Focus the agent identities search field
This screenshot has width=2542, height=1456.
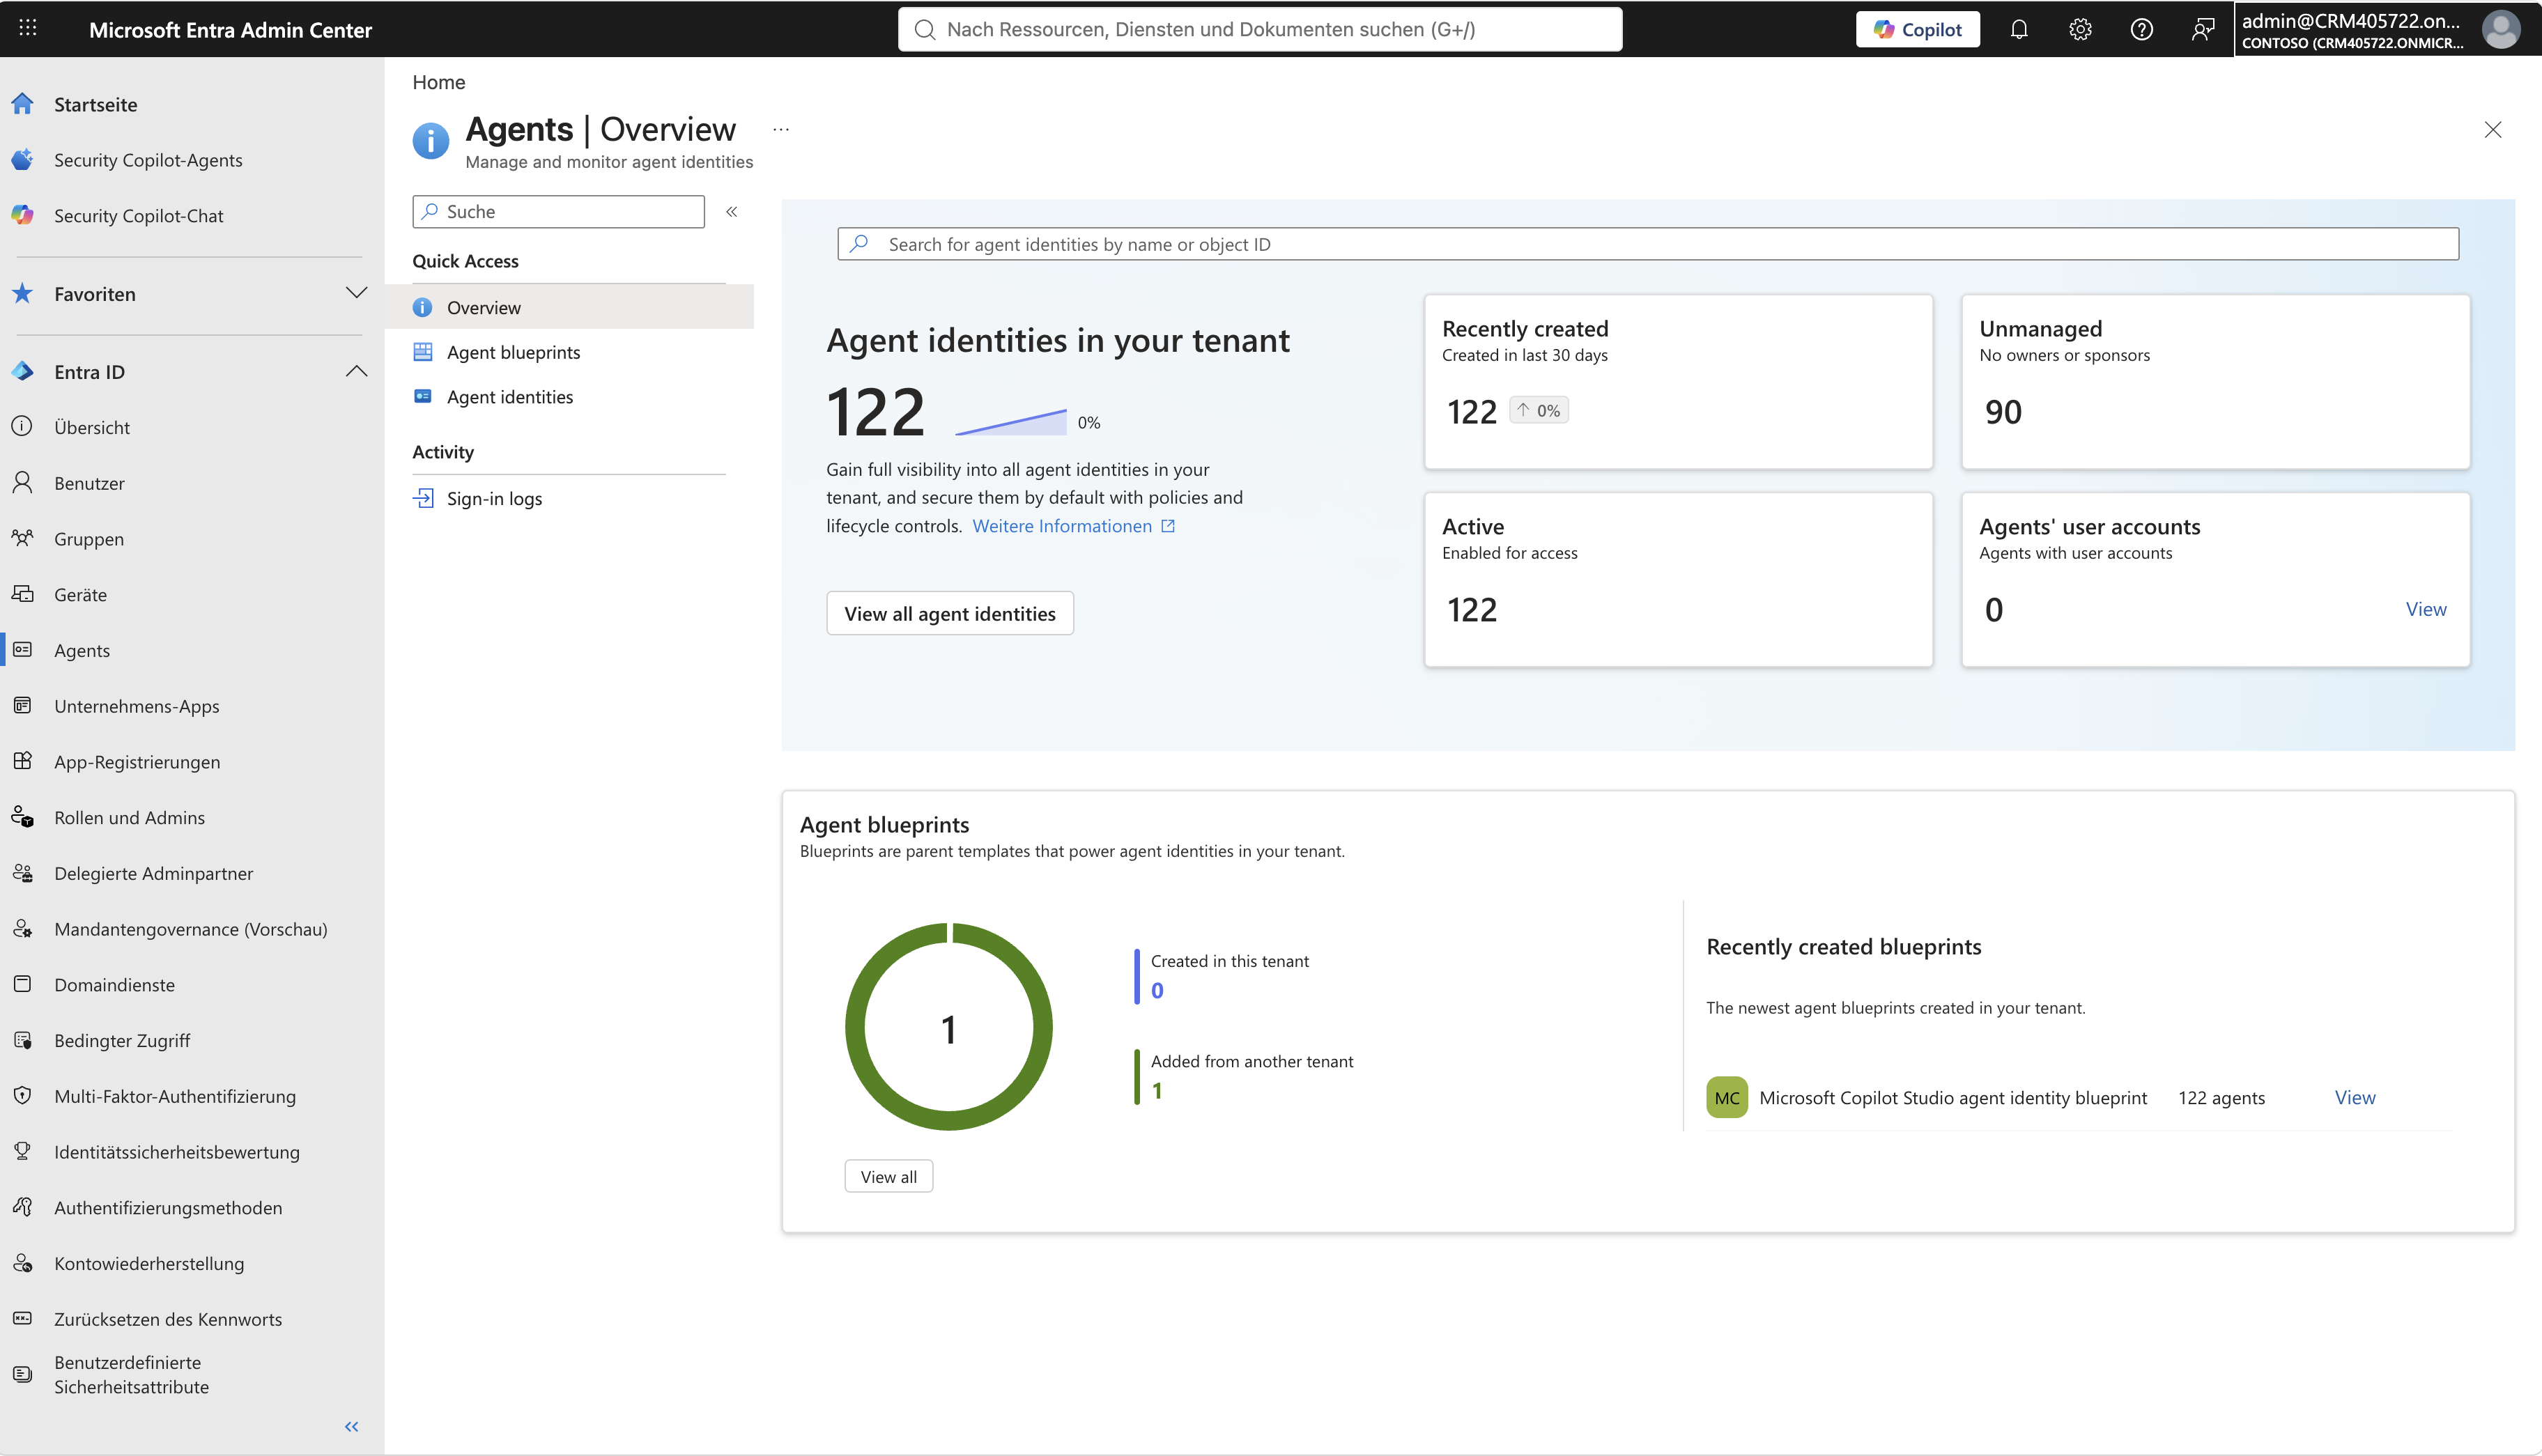1648,244
